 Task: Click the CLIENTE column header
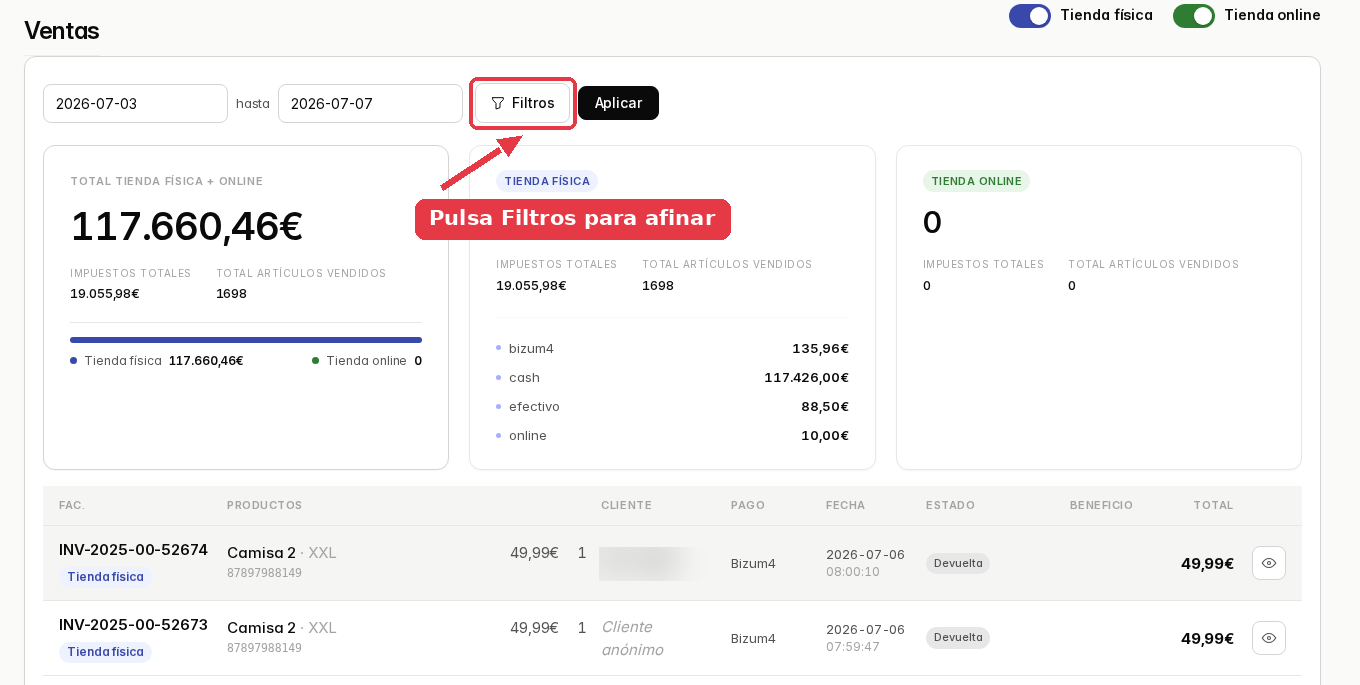[x=626, y=506]
